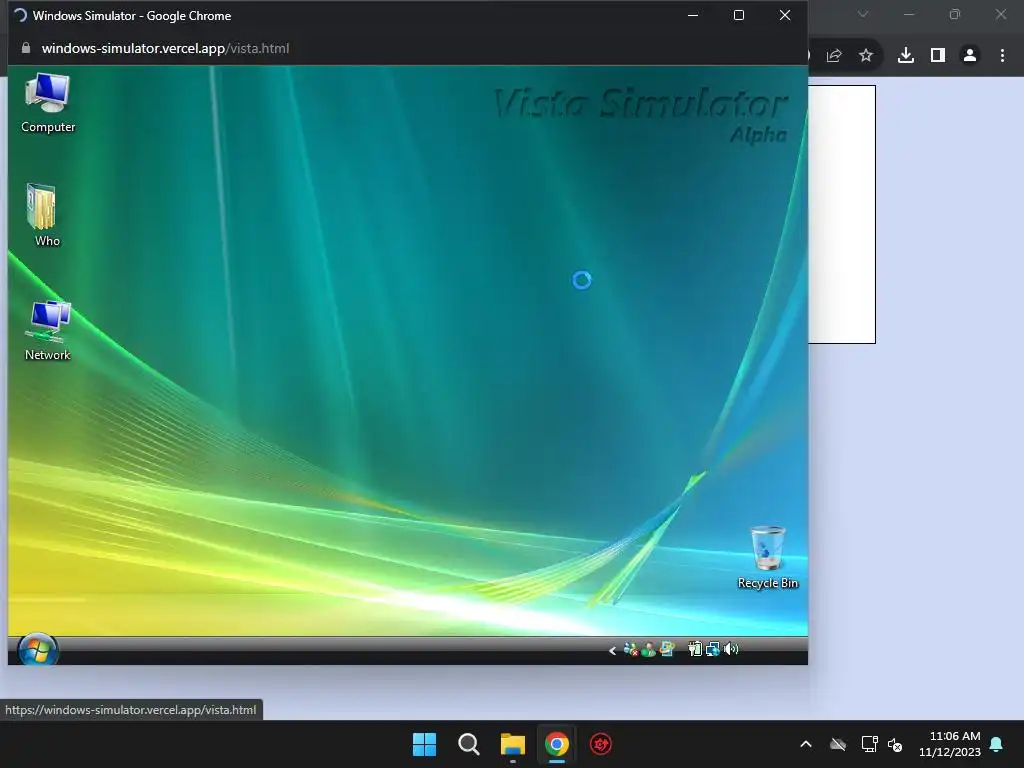This screenshot has height=768, width=1024.
Task: Open the clock showing 11:06 AM
Action: click(950, 744)
